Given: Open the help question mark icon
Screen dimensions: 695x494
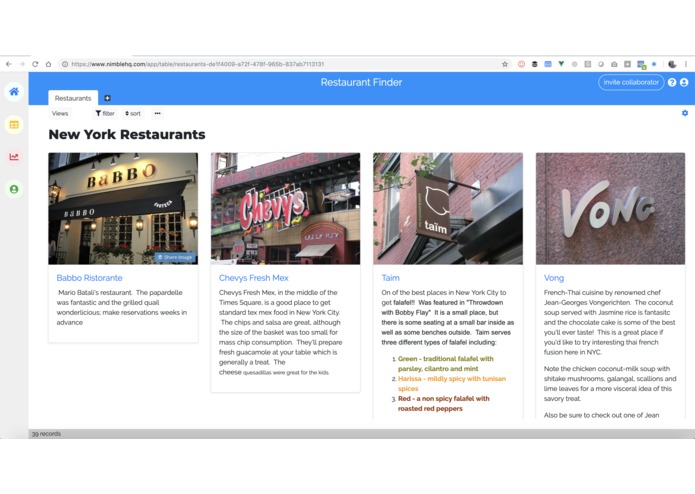Looking at the screenshot, I should coord(672,82).
